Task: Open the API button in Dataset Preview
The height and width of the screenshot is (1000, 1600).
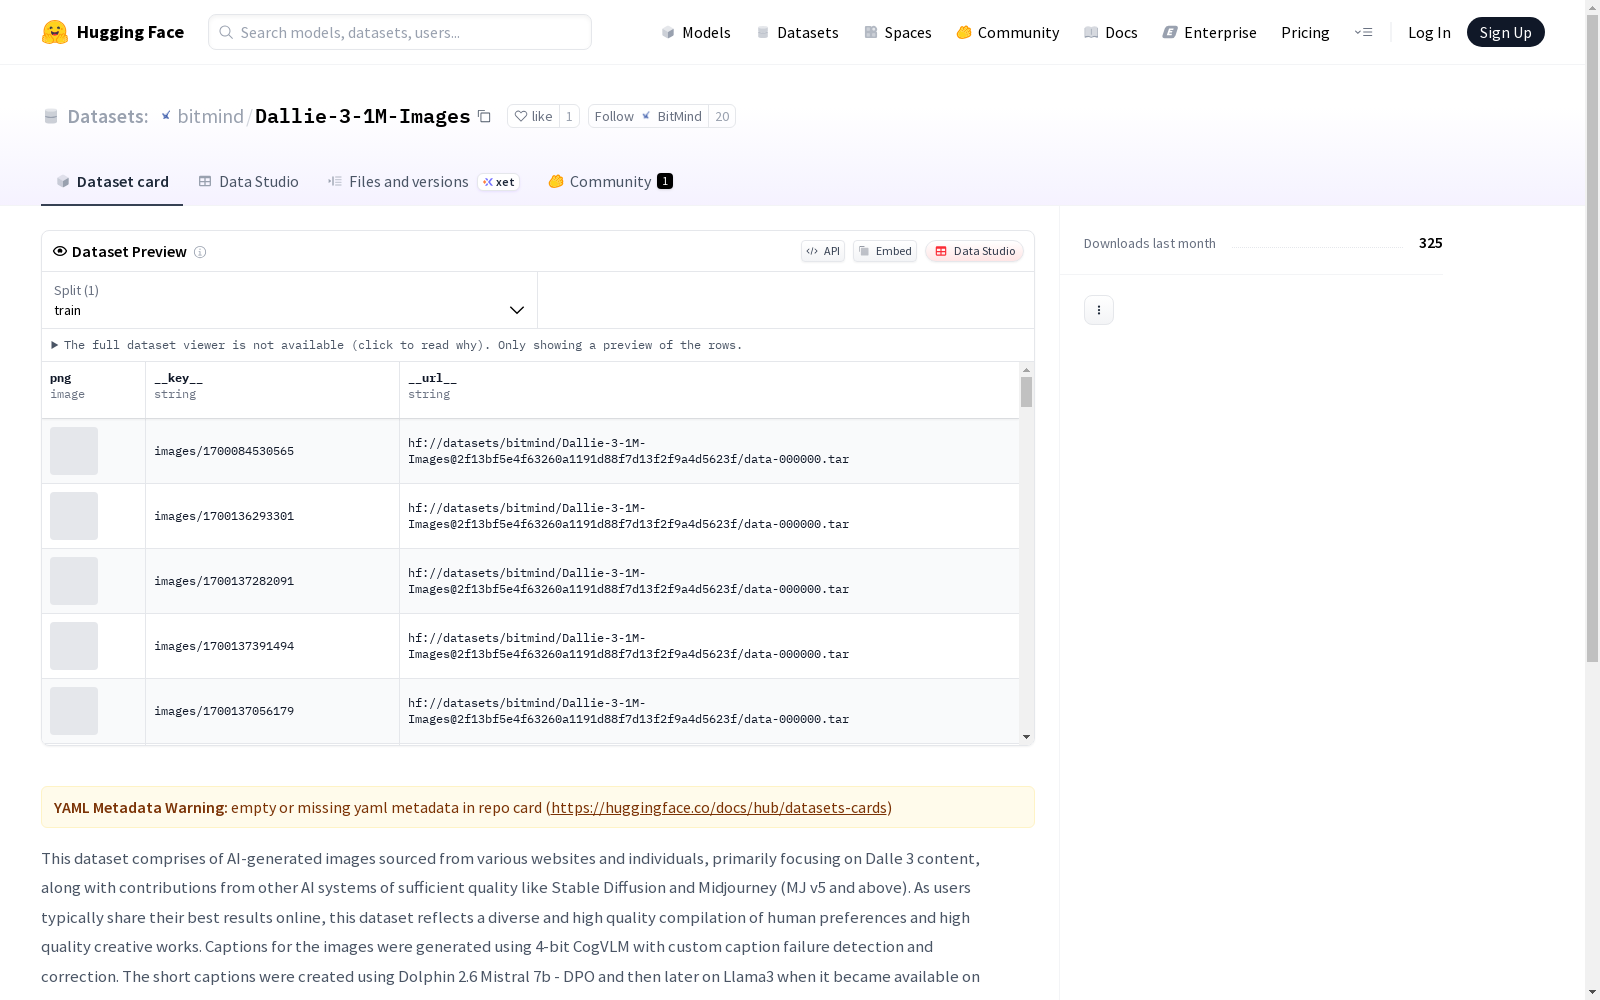Action: [823, 251]
